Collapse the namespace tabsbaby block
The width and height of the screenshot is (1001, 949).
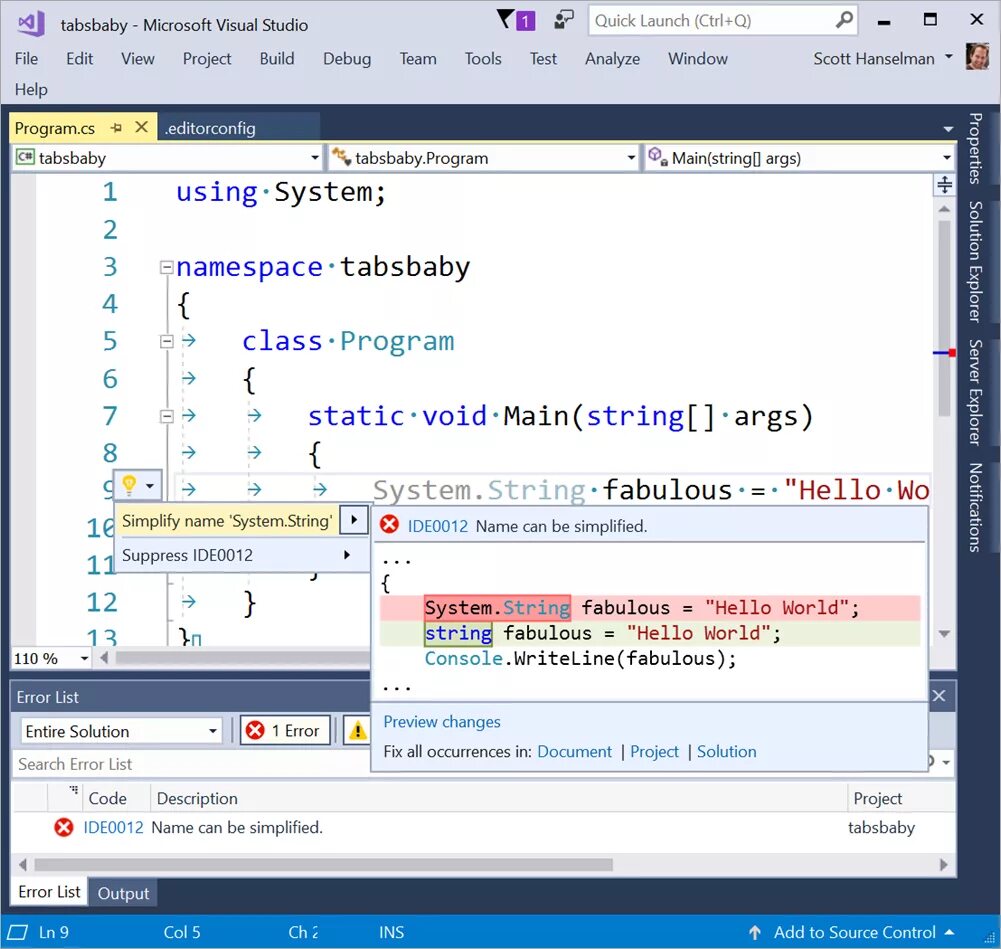(167, 267)
